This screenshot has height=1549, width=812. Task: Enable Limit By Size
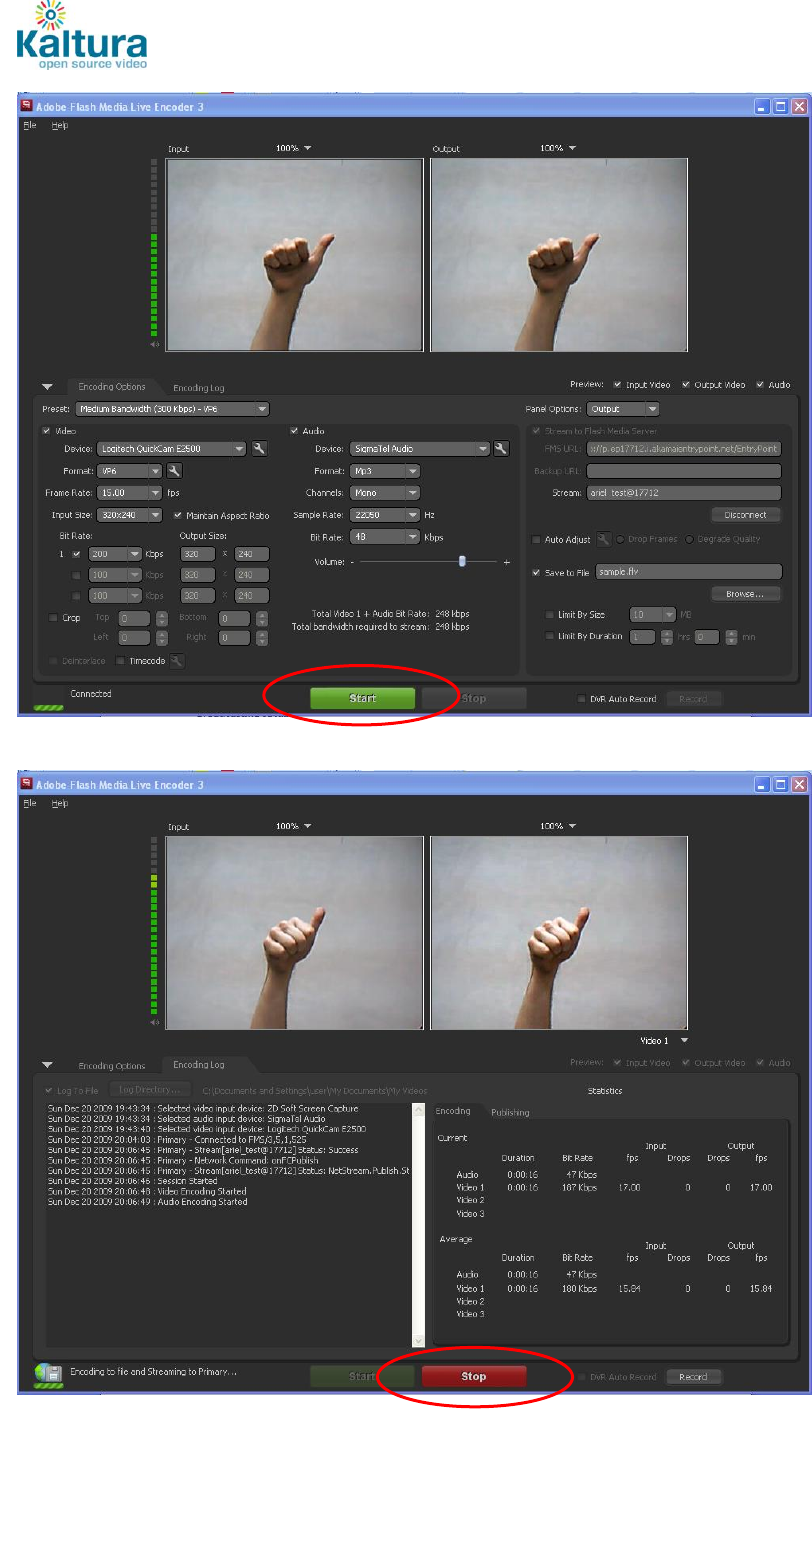pyautogui.click(x=549, y=615)
